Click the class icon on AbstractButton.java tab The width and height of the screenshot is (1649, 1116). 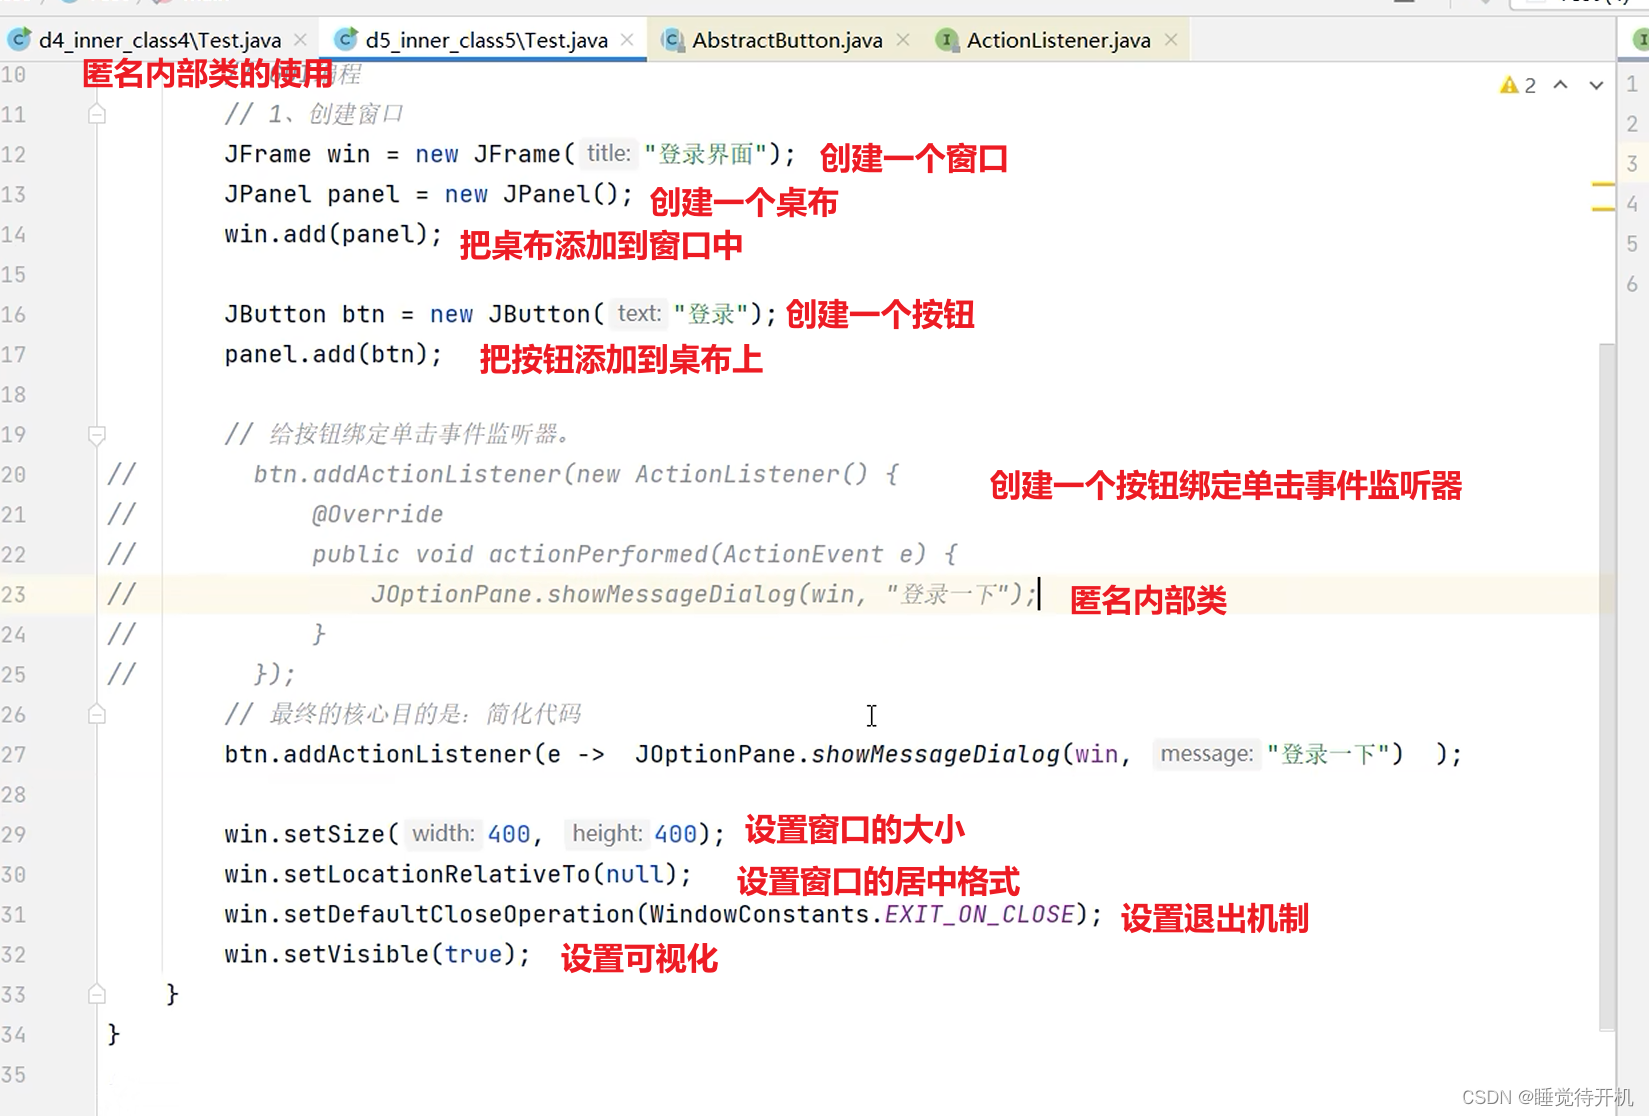point(673,40)
